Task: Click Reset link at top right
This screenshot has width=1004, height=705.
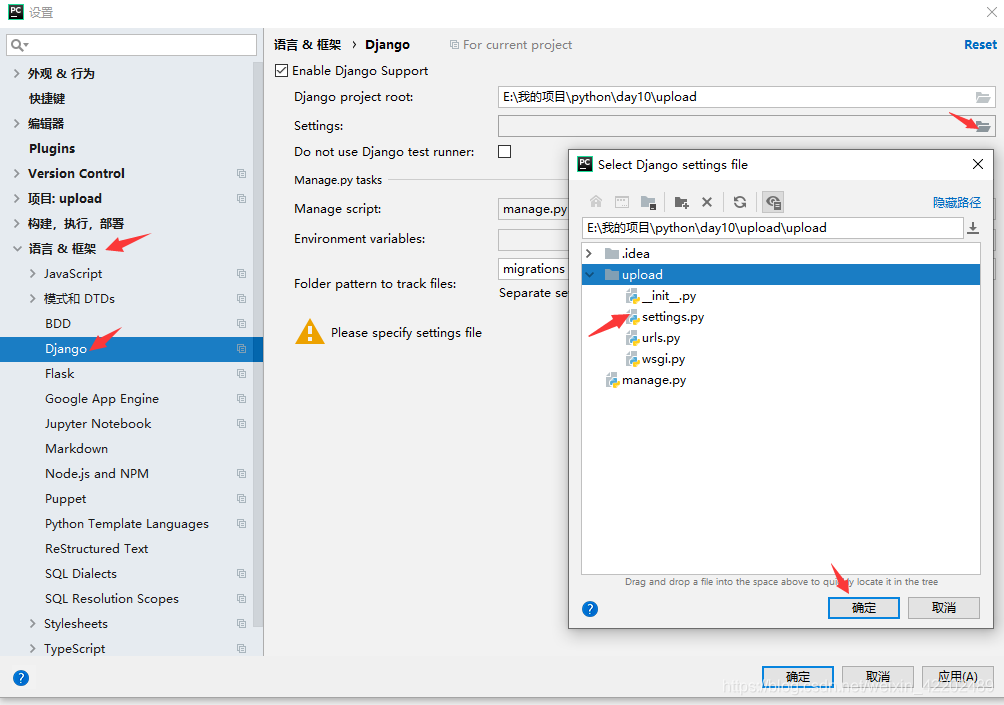Action: click(980, 45)
